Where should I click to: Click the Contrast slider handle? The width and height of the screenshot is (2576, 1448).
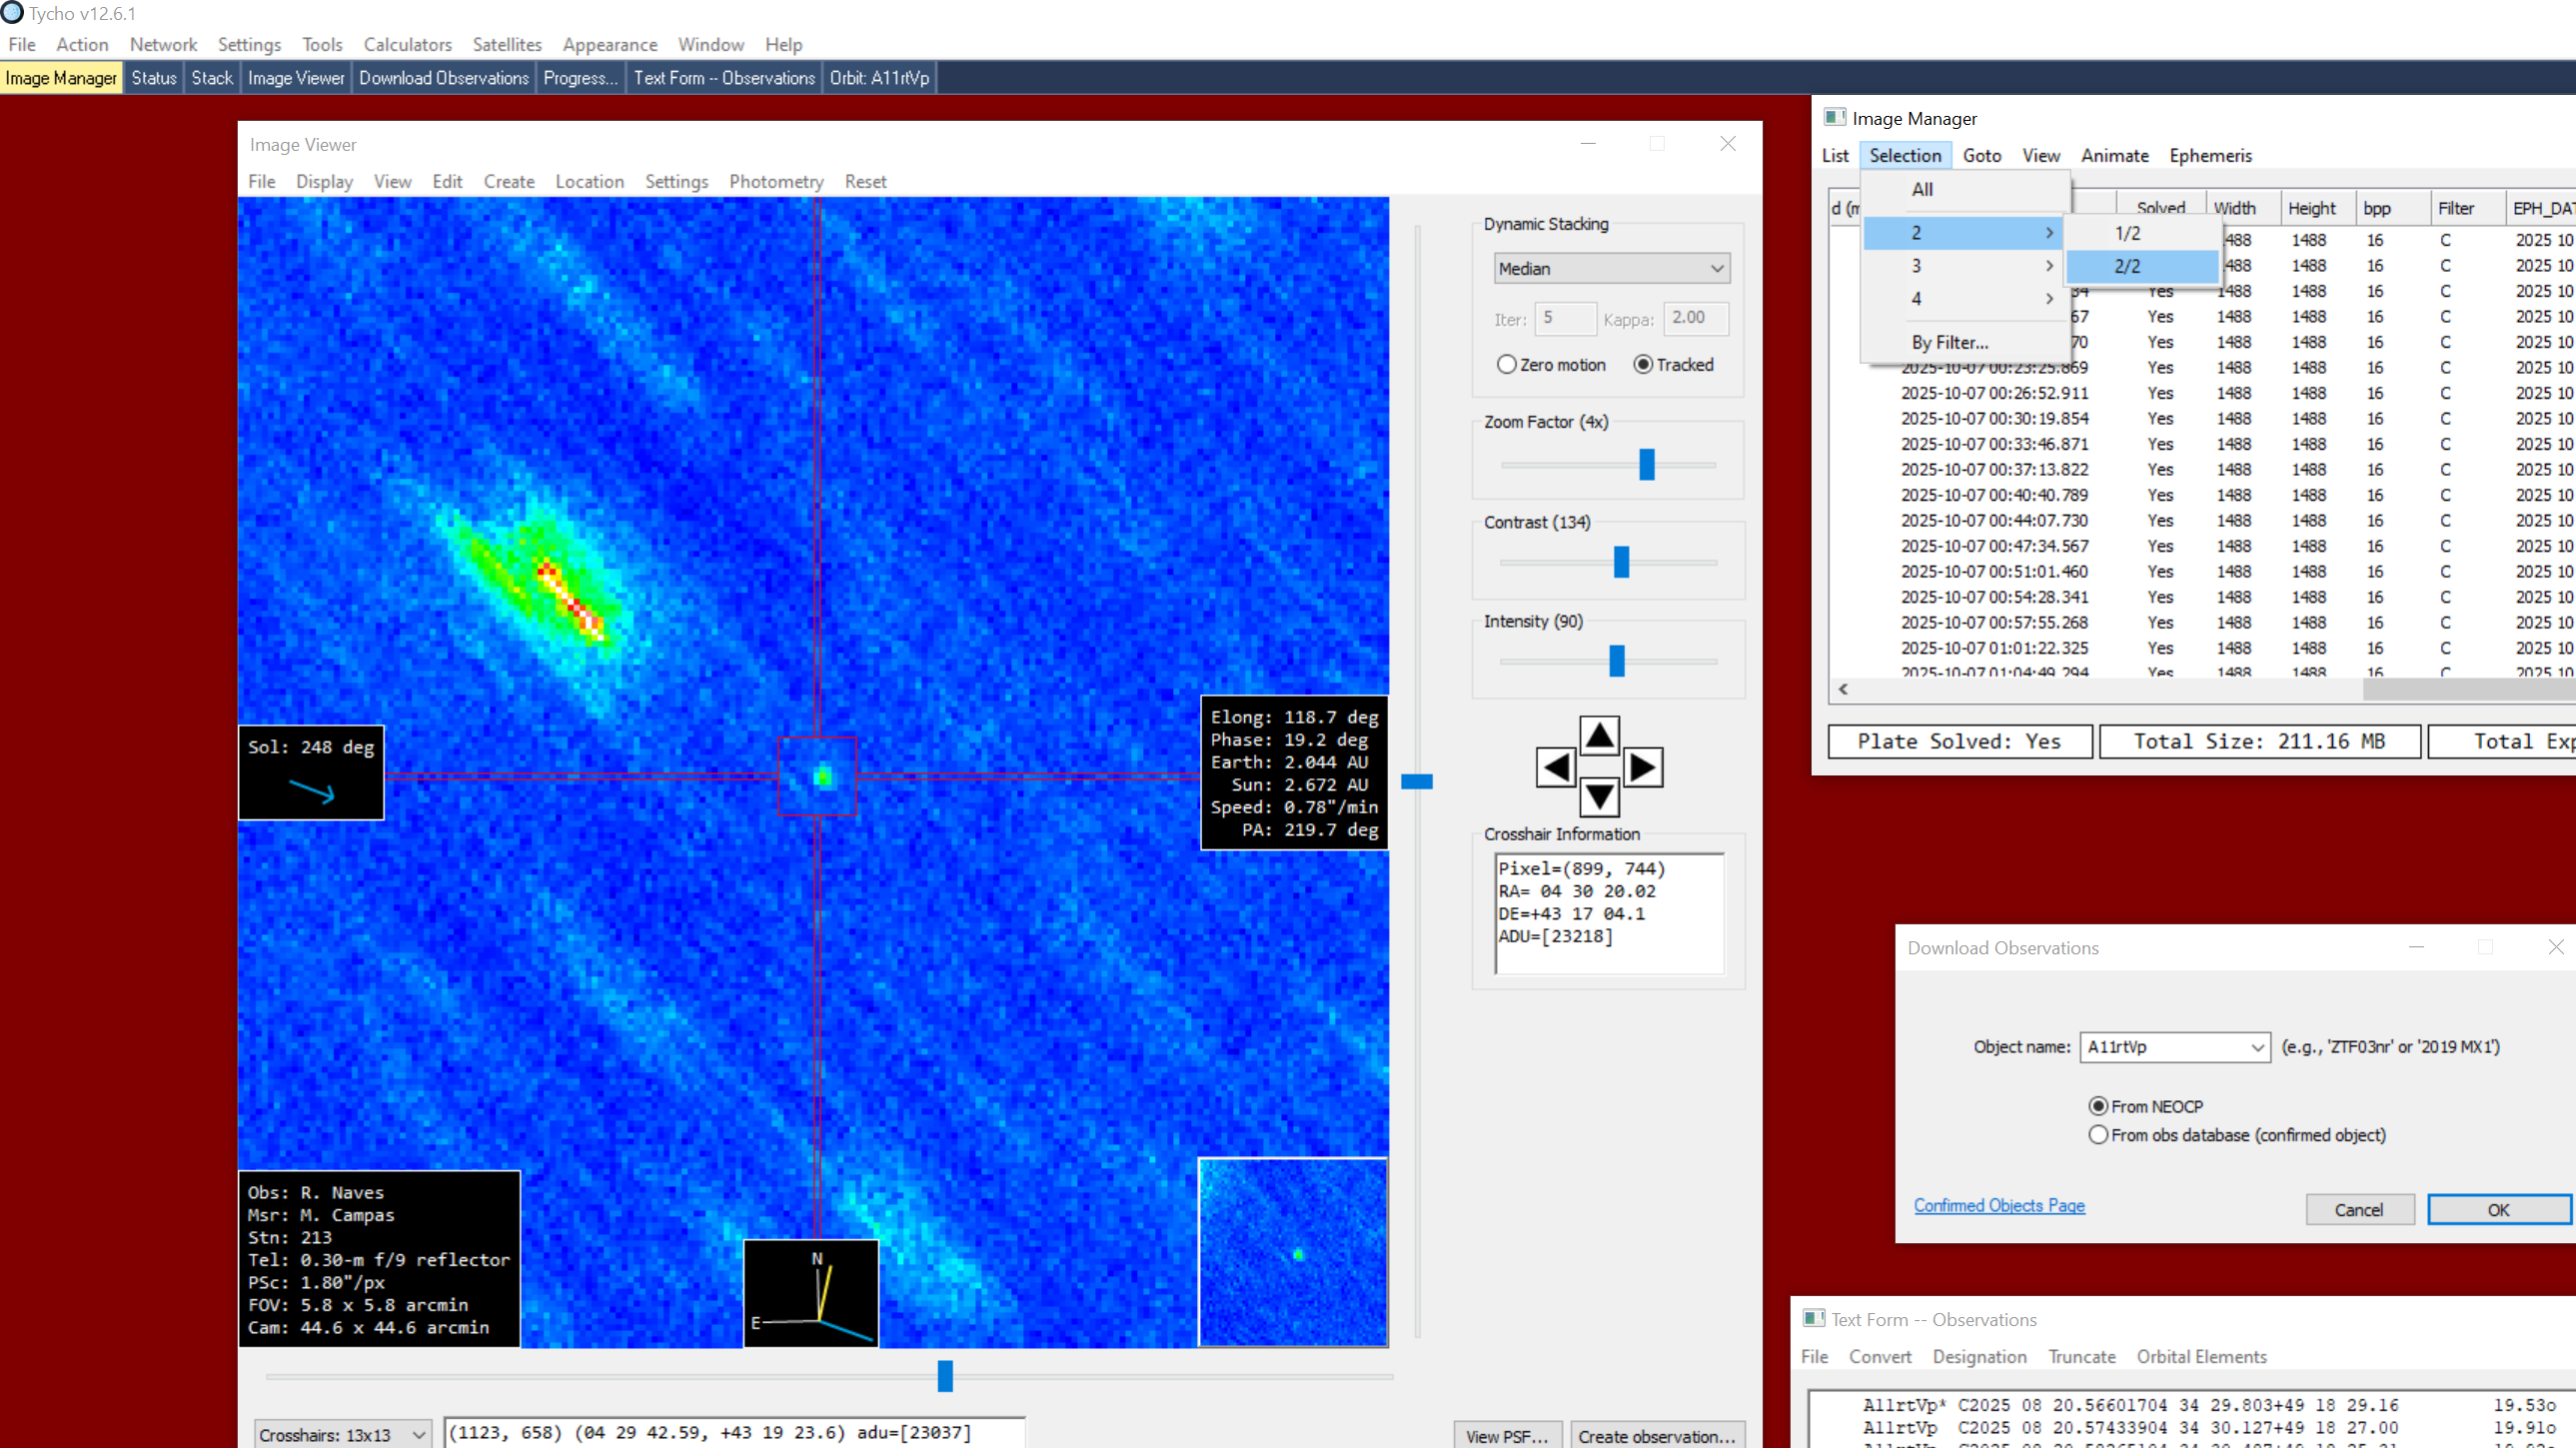coord(1621,562)
